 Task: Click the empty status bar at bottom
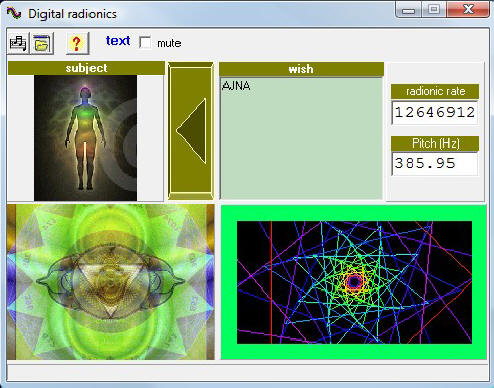coord(247,373)
